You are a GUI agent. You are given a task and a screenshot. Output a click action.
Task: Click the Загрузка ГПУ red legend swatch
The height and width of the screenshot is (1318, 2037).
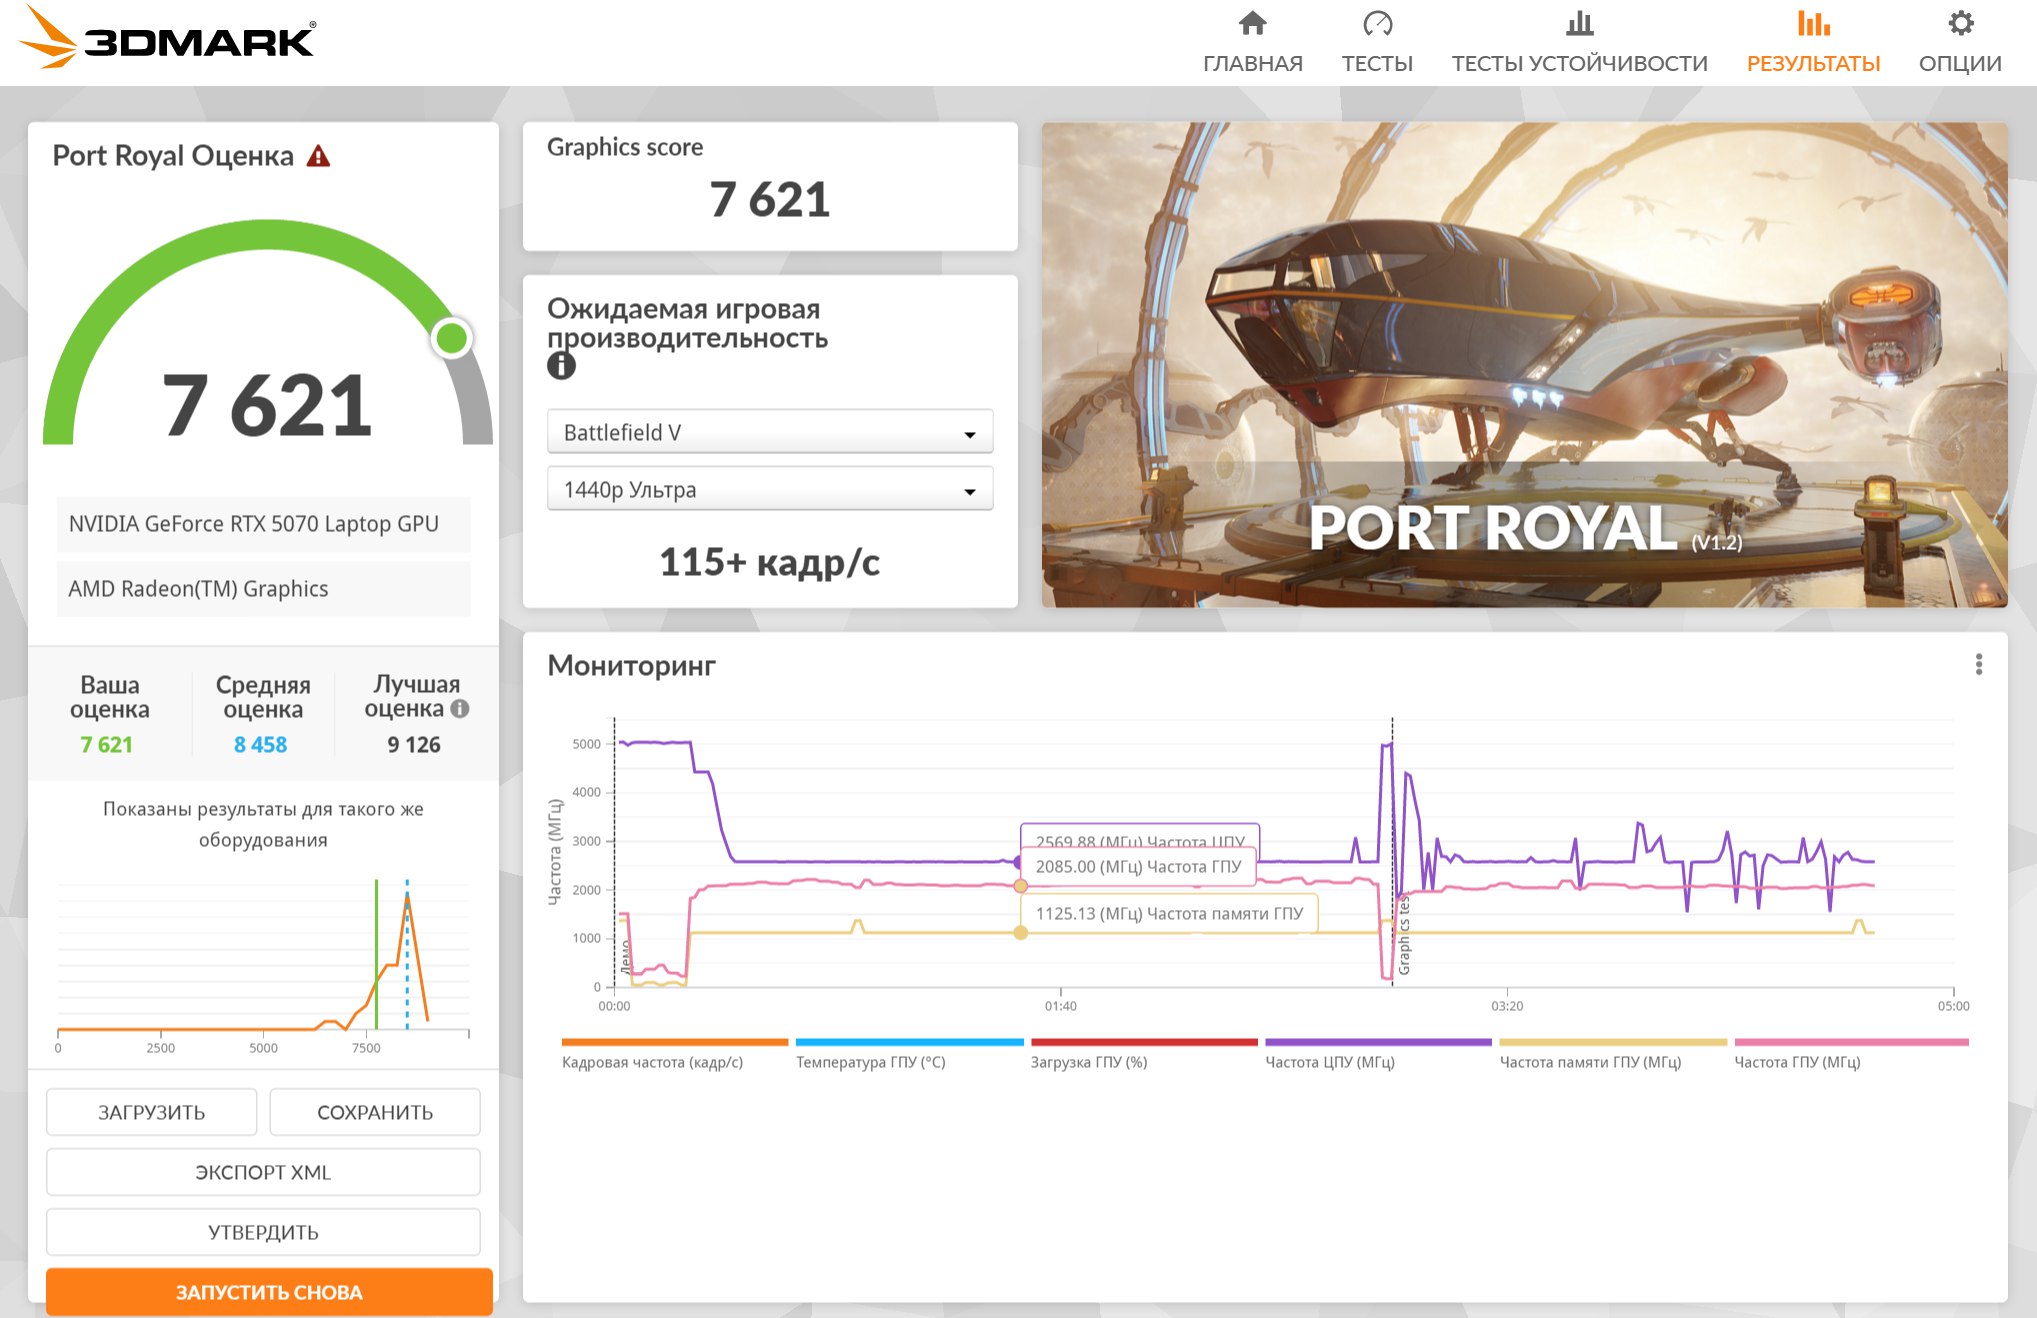tap(1143, 1042)
